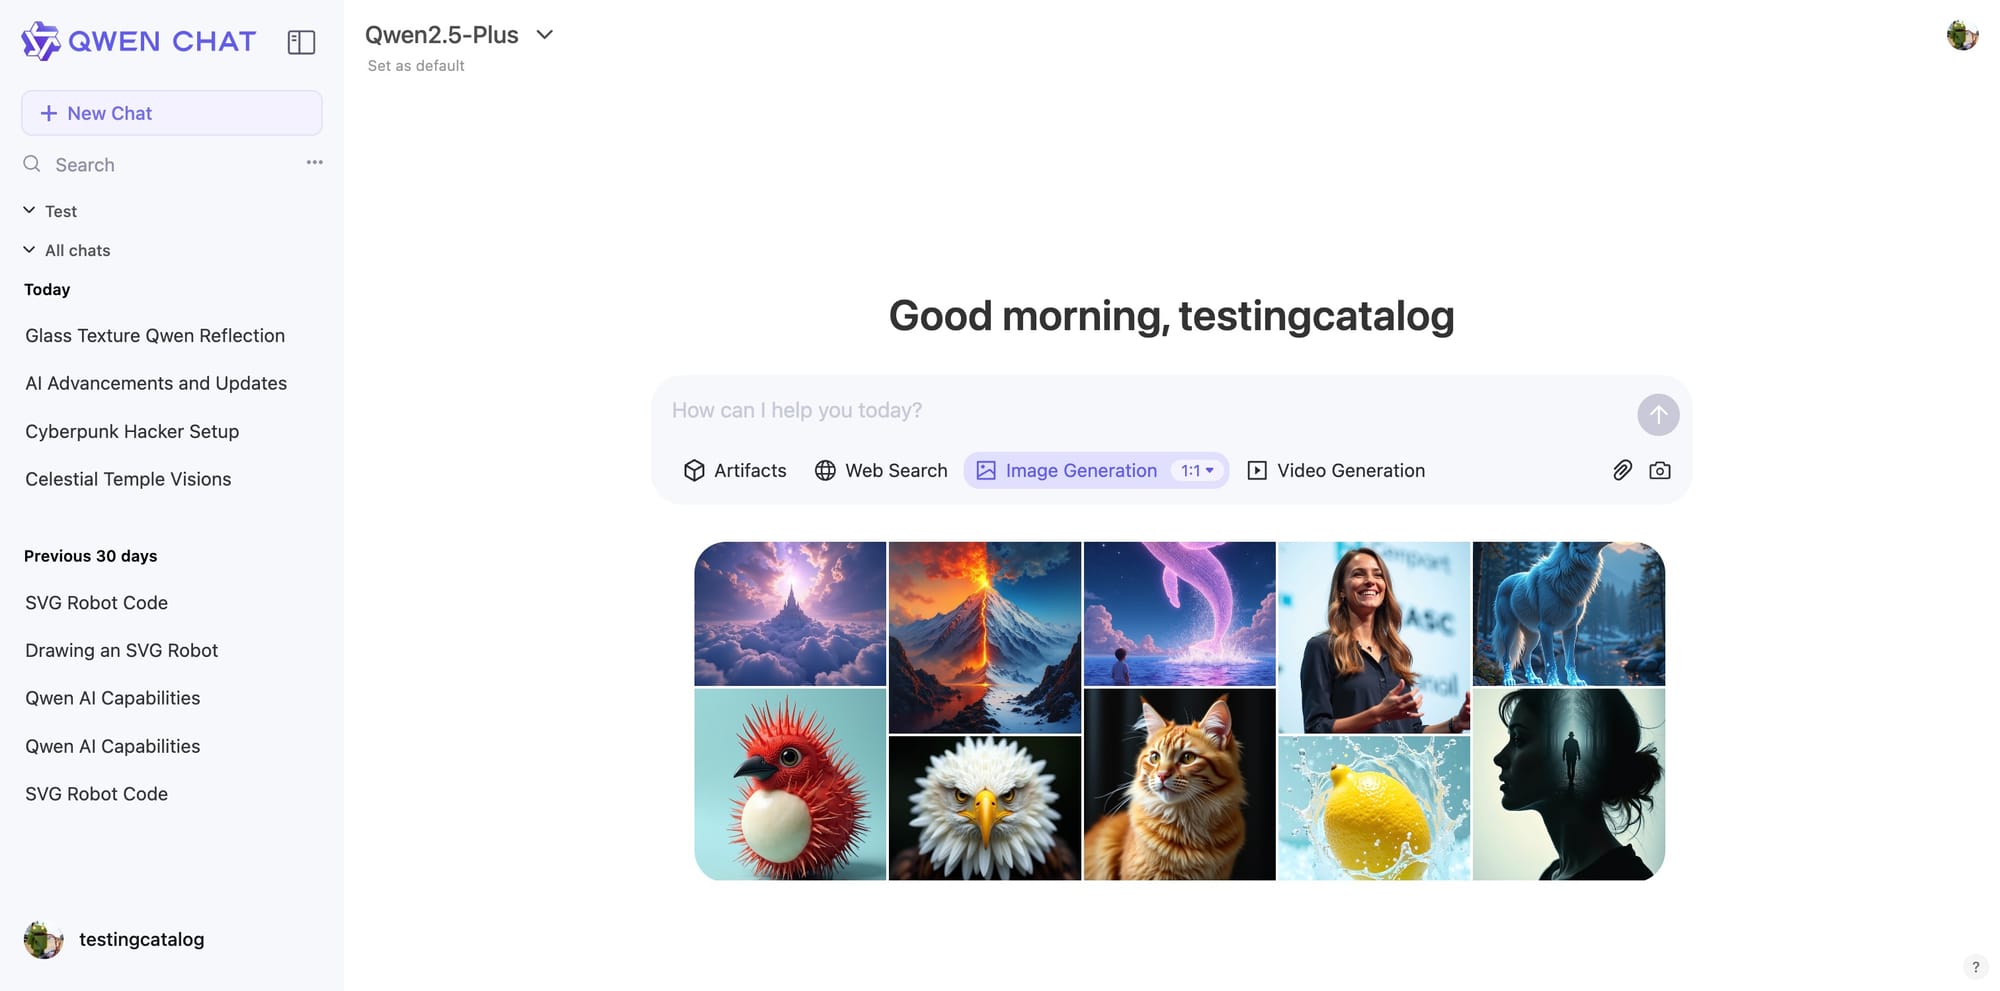Image resolution: width=2000 pixels, height=991 pixels.
Task: Open the three-dot menu beside Search
Action: 314,162
